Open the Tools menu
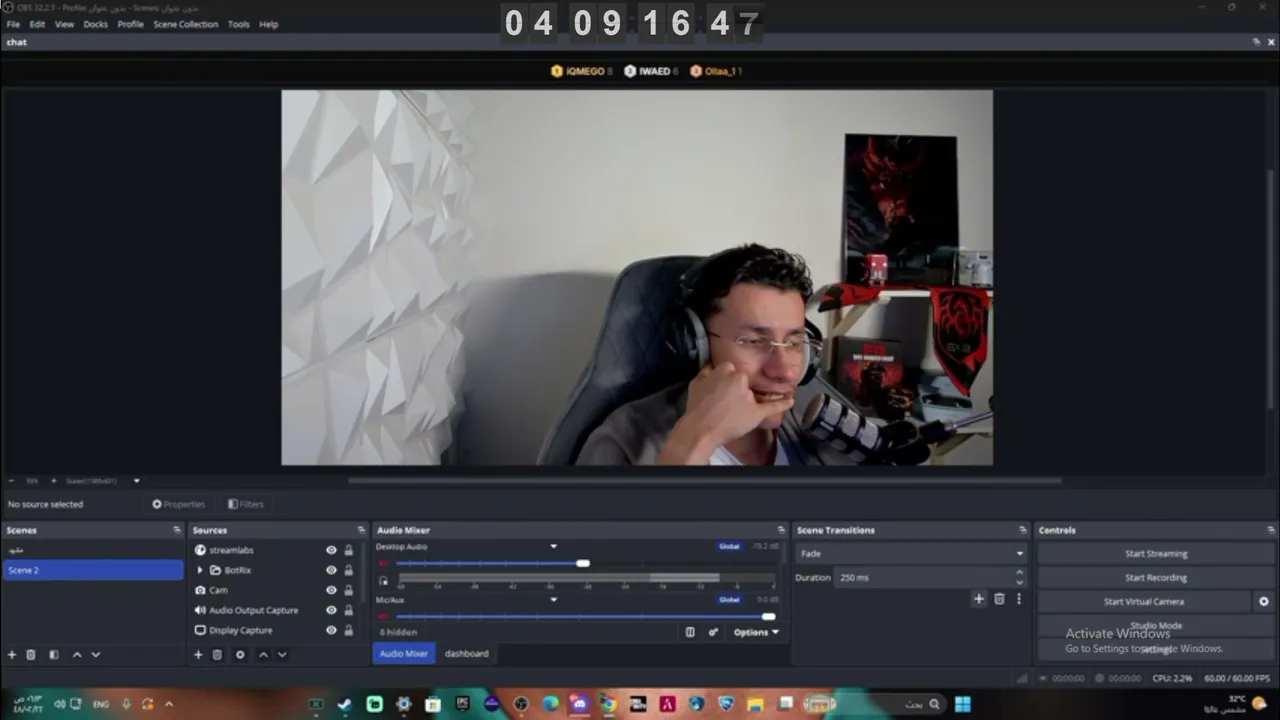The height and width of the screenshot is (720, 1280). click(238, 24)
